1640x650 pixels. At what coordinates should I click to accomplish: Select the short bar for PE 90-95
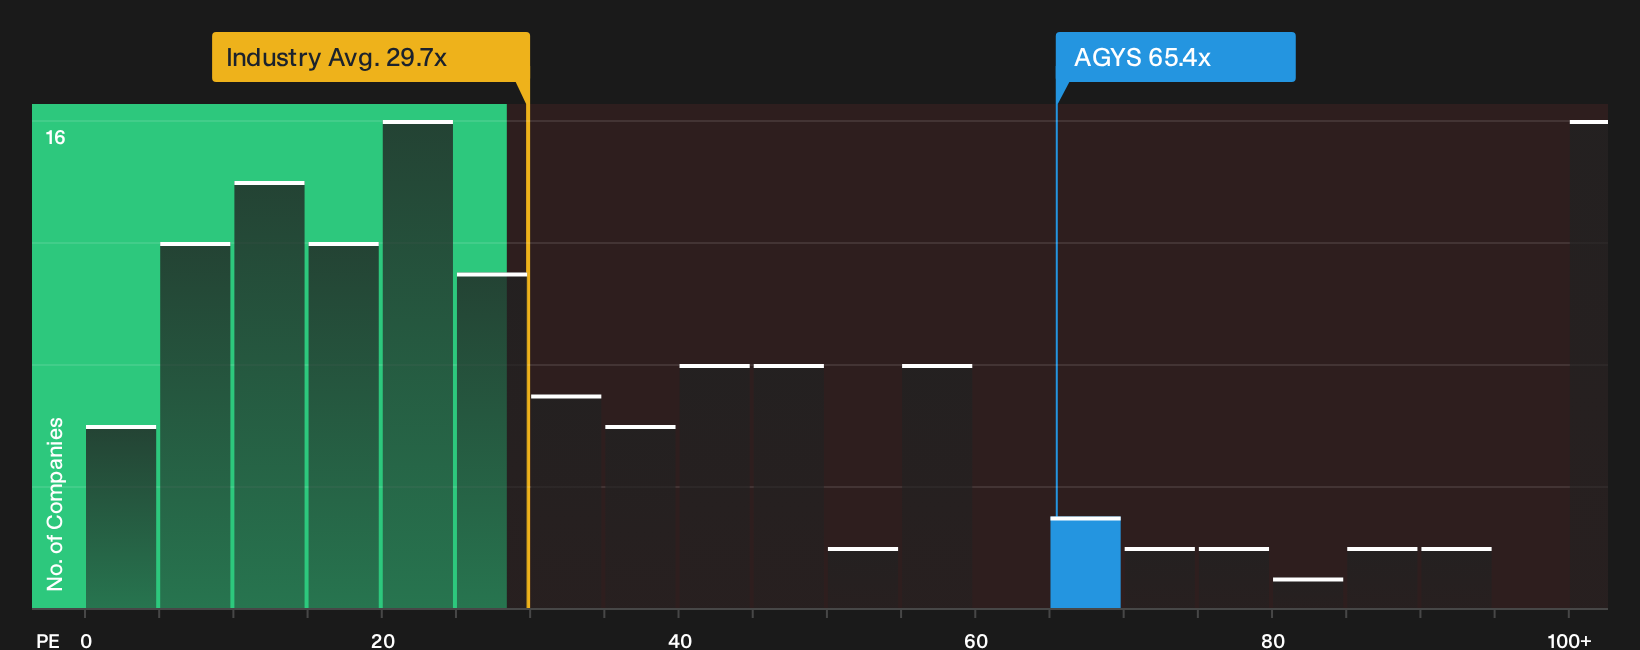click(1457, 578)
